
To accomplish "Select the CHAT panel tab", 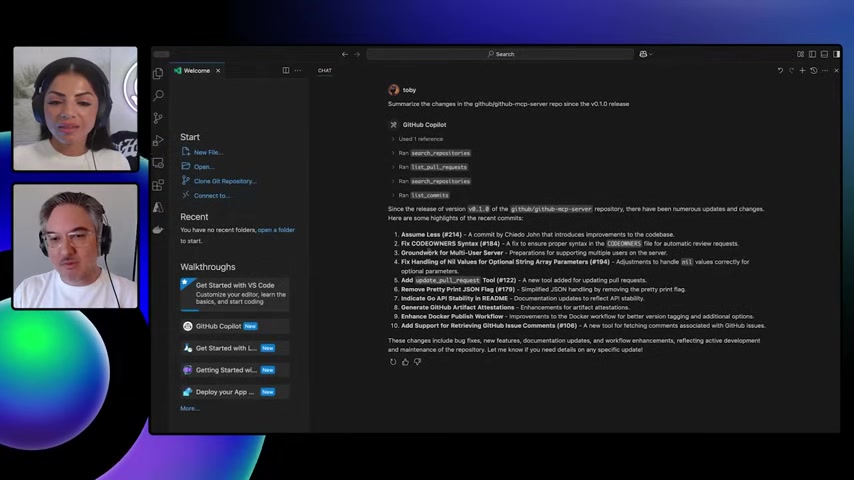I will (x=325, y=70).
